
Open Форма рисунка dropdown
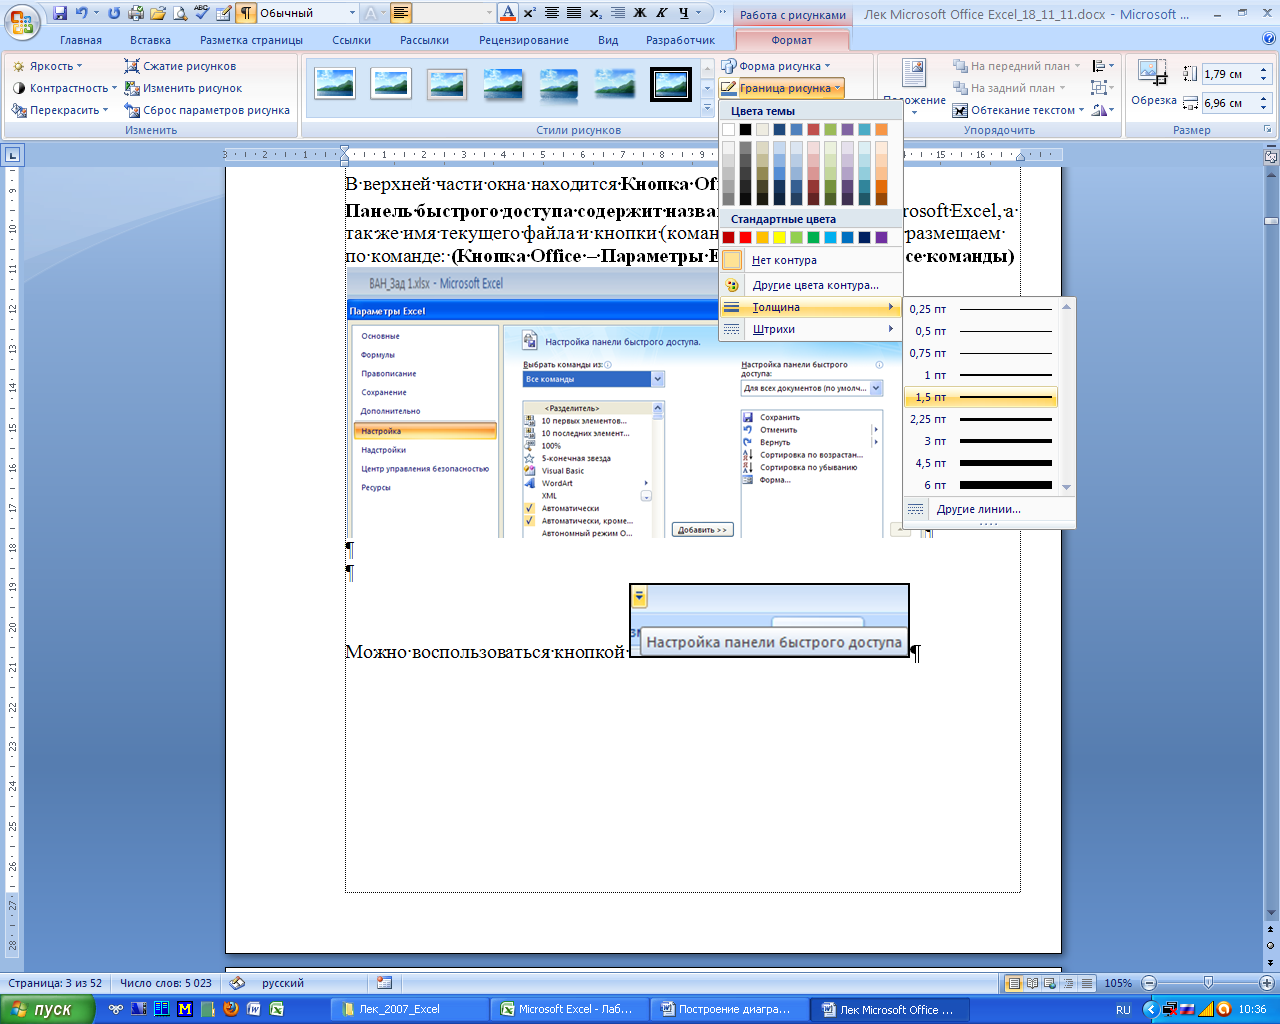tap(777, 66)
